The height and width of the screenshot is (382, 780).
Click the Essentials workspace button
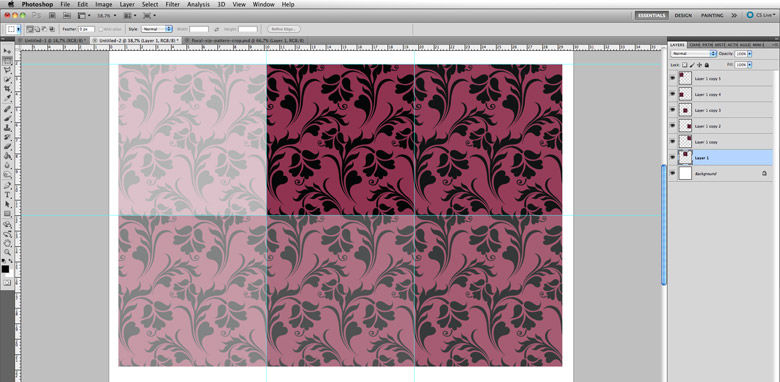[651, 15]
